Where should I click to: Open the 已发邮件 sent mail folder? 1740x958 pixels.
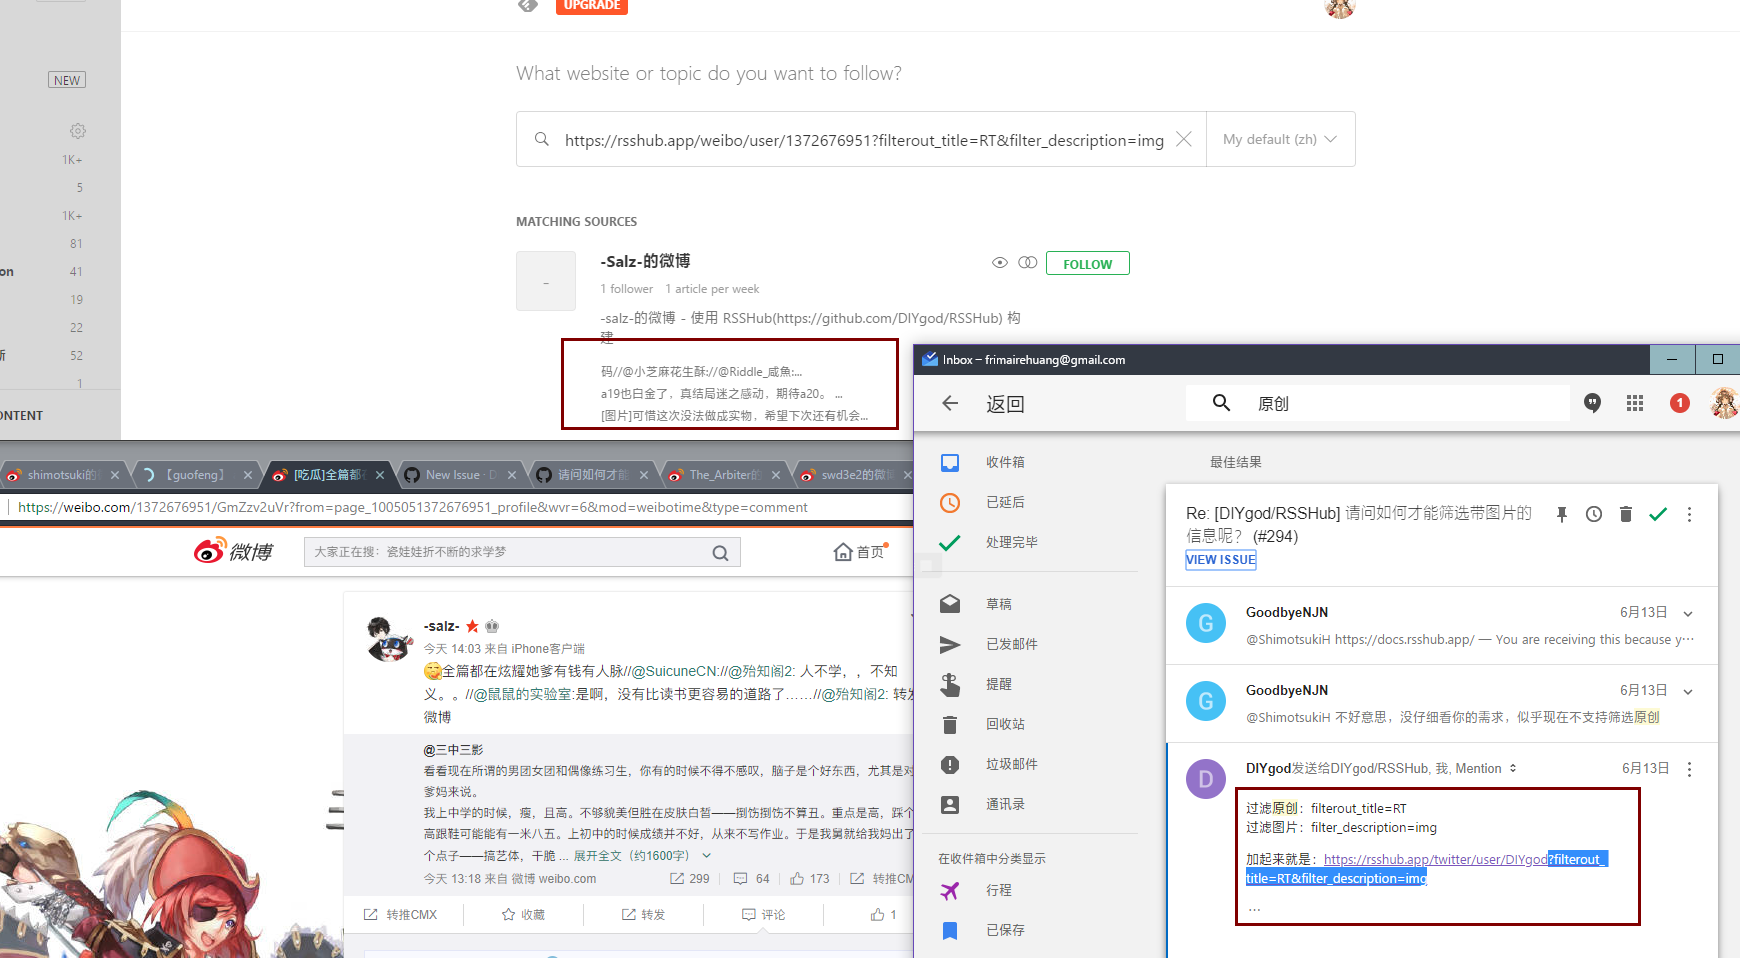1010,643
